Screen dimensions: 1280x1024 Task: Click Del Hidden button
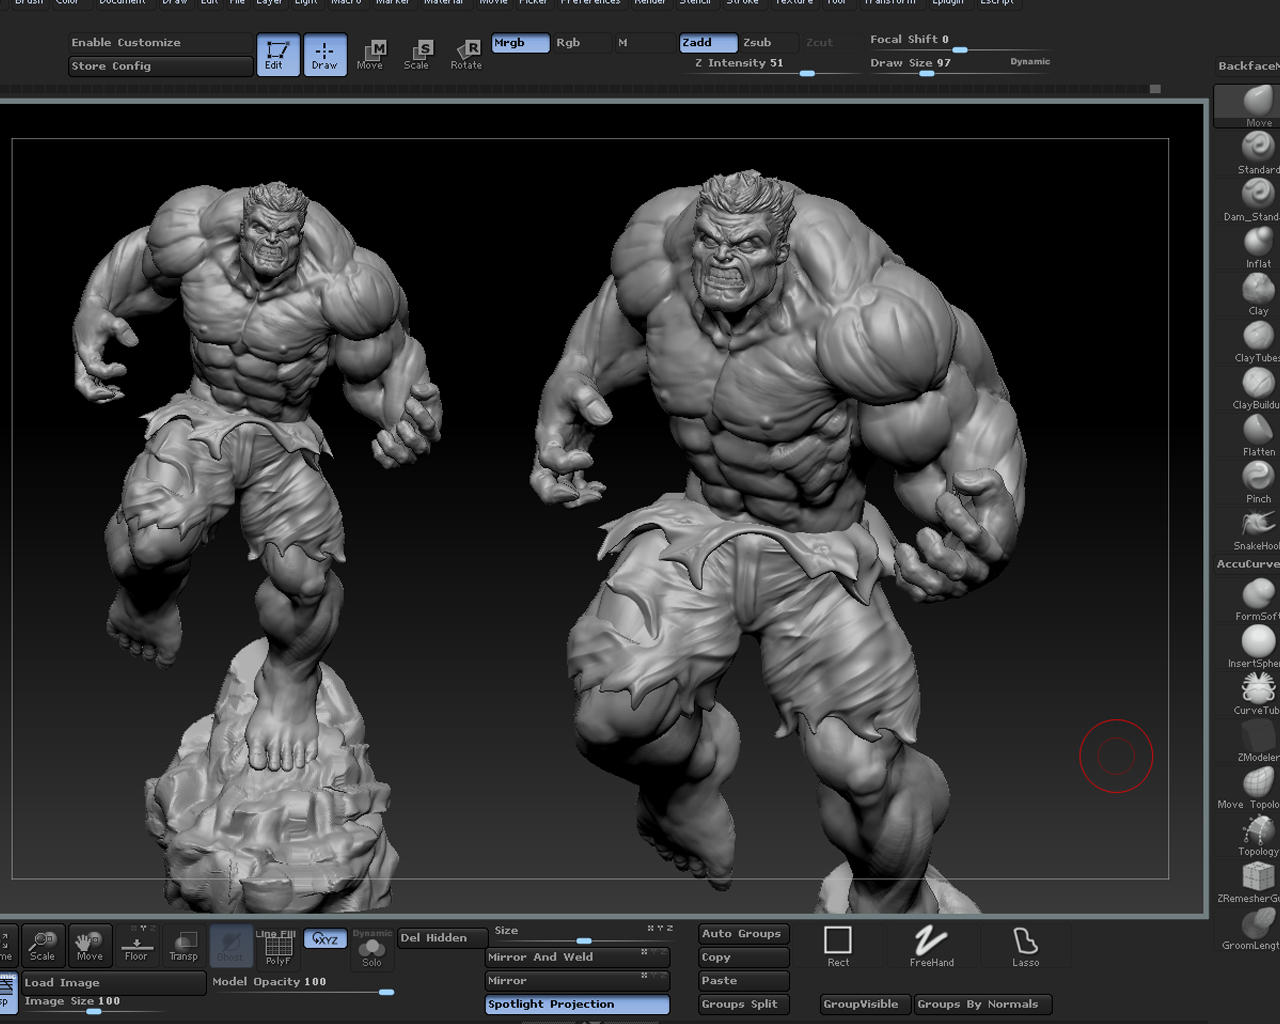click(x=443, y=938)
